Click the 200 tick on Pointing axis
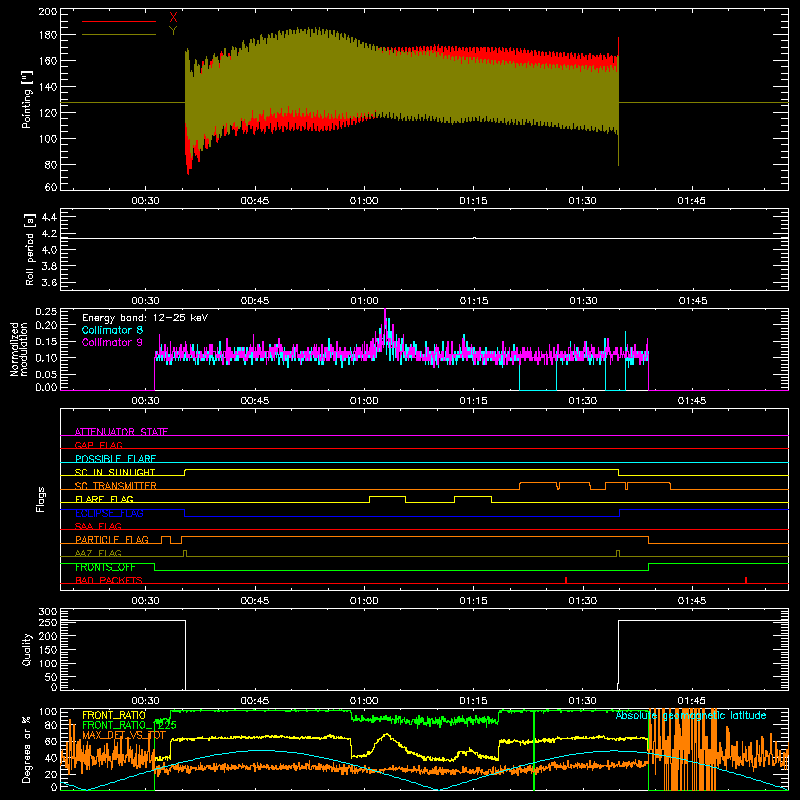800x800 pixels. tap(47, 11)
